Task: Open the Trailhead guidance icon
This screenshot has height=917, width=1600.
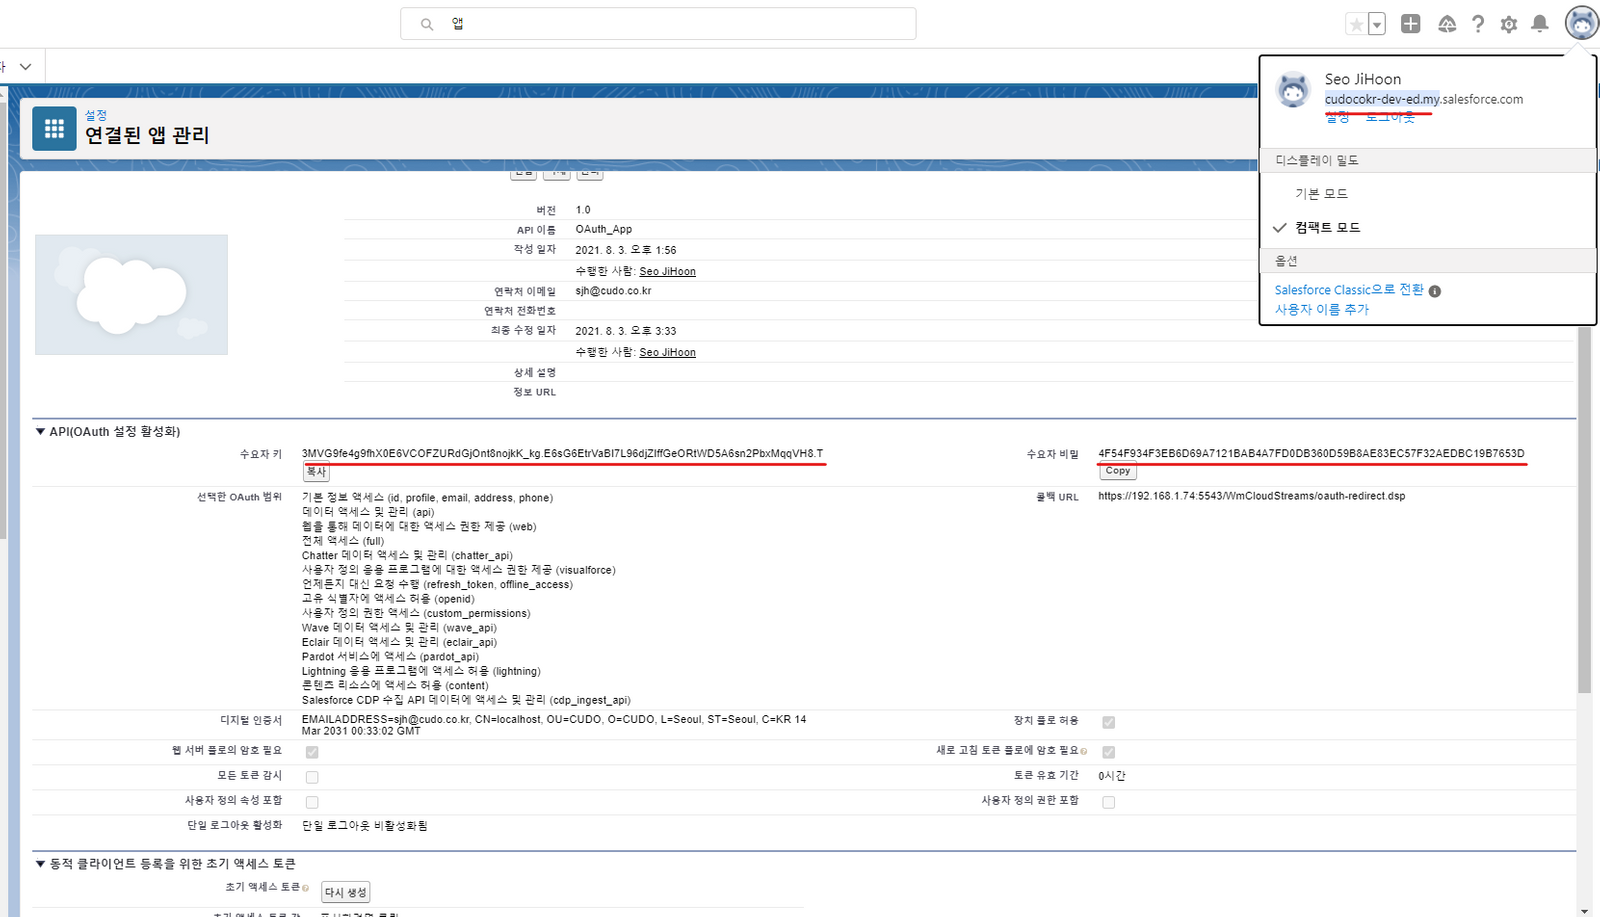Action: 1446,24
